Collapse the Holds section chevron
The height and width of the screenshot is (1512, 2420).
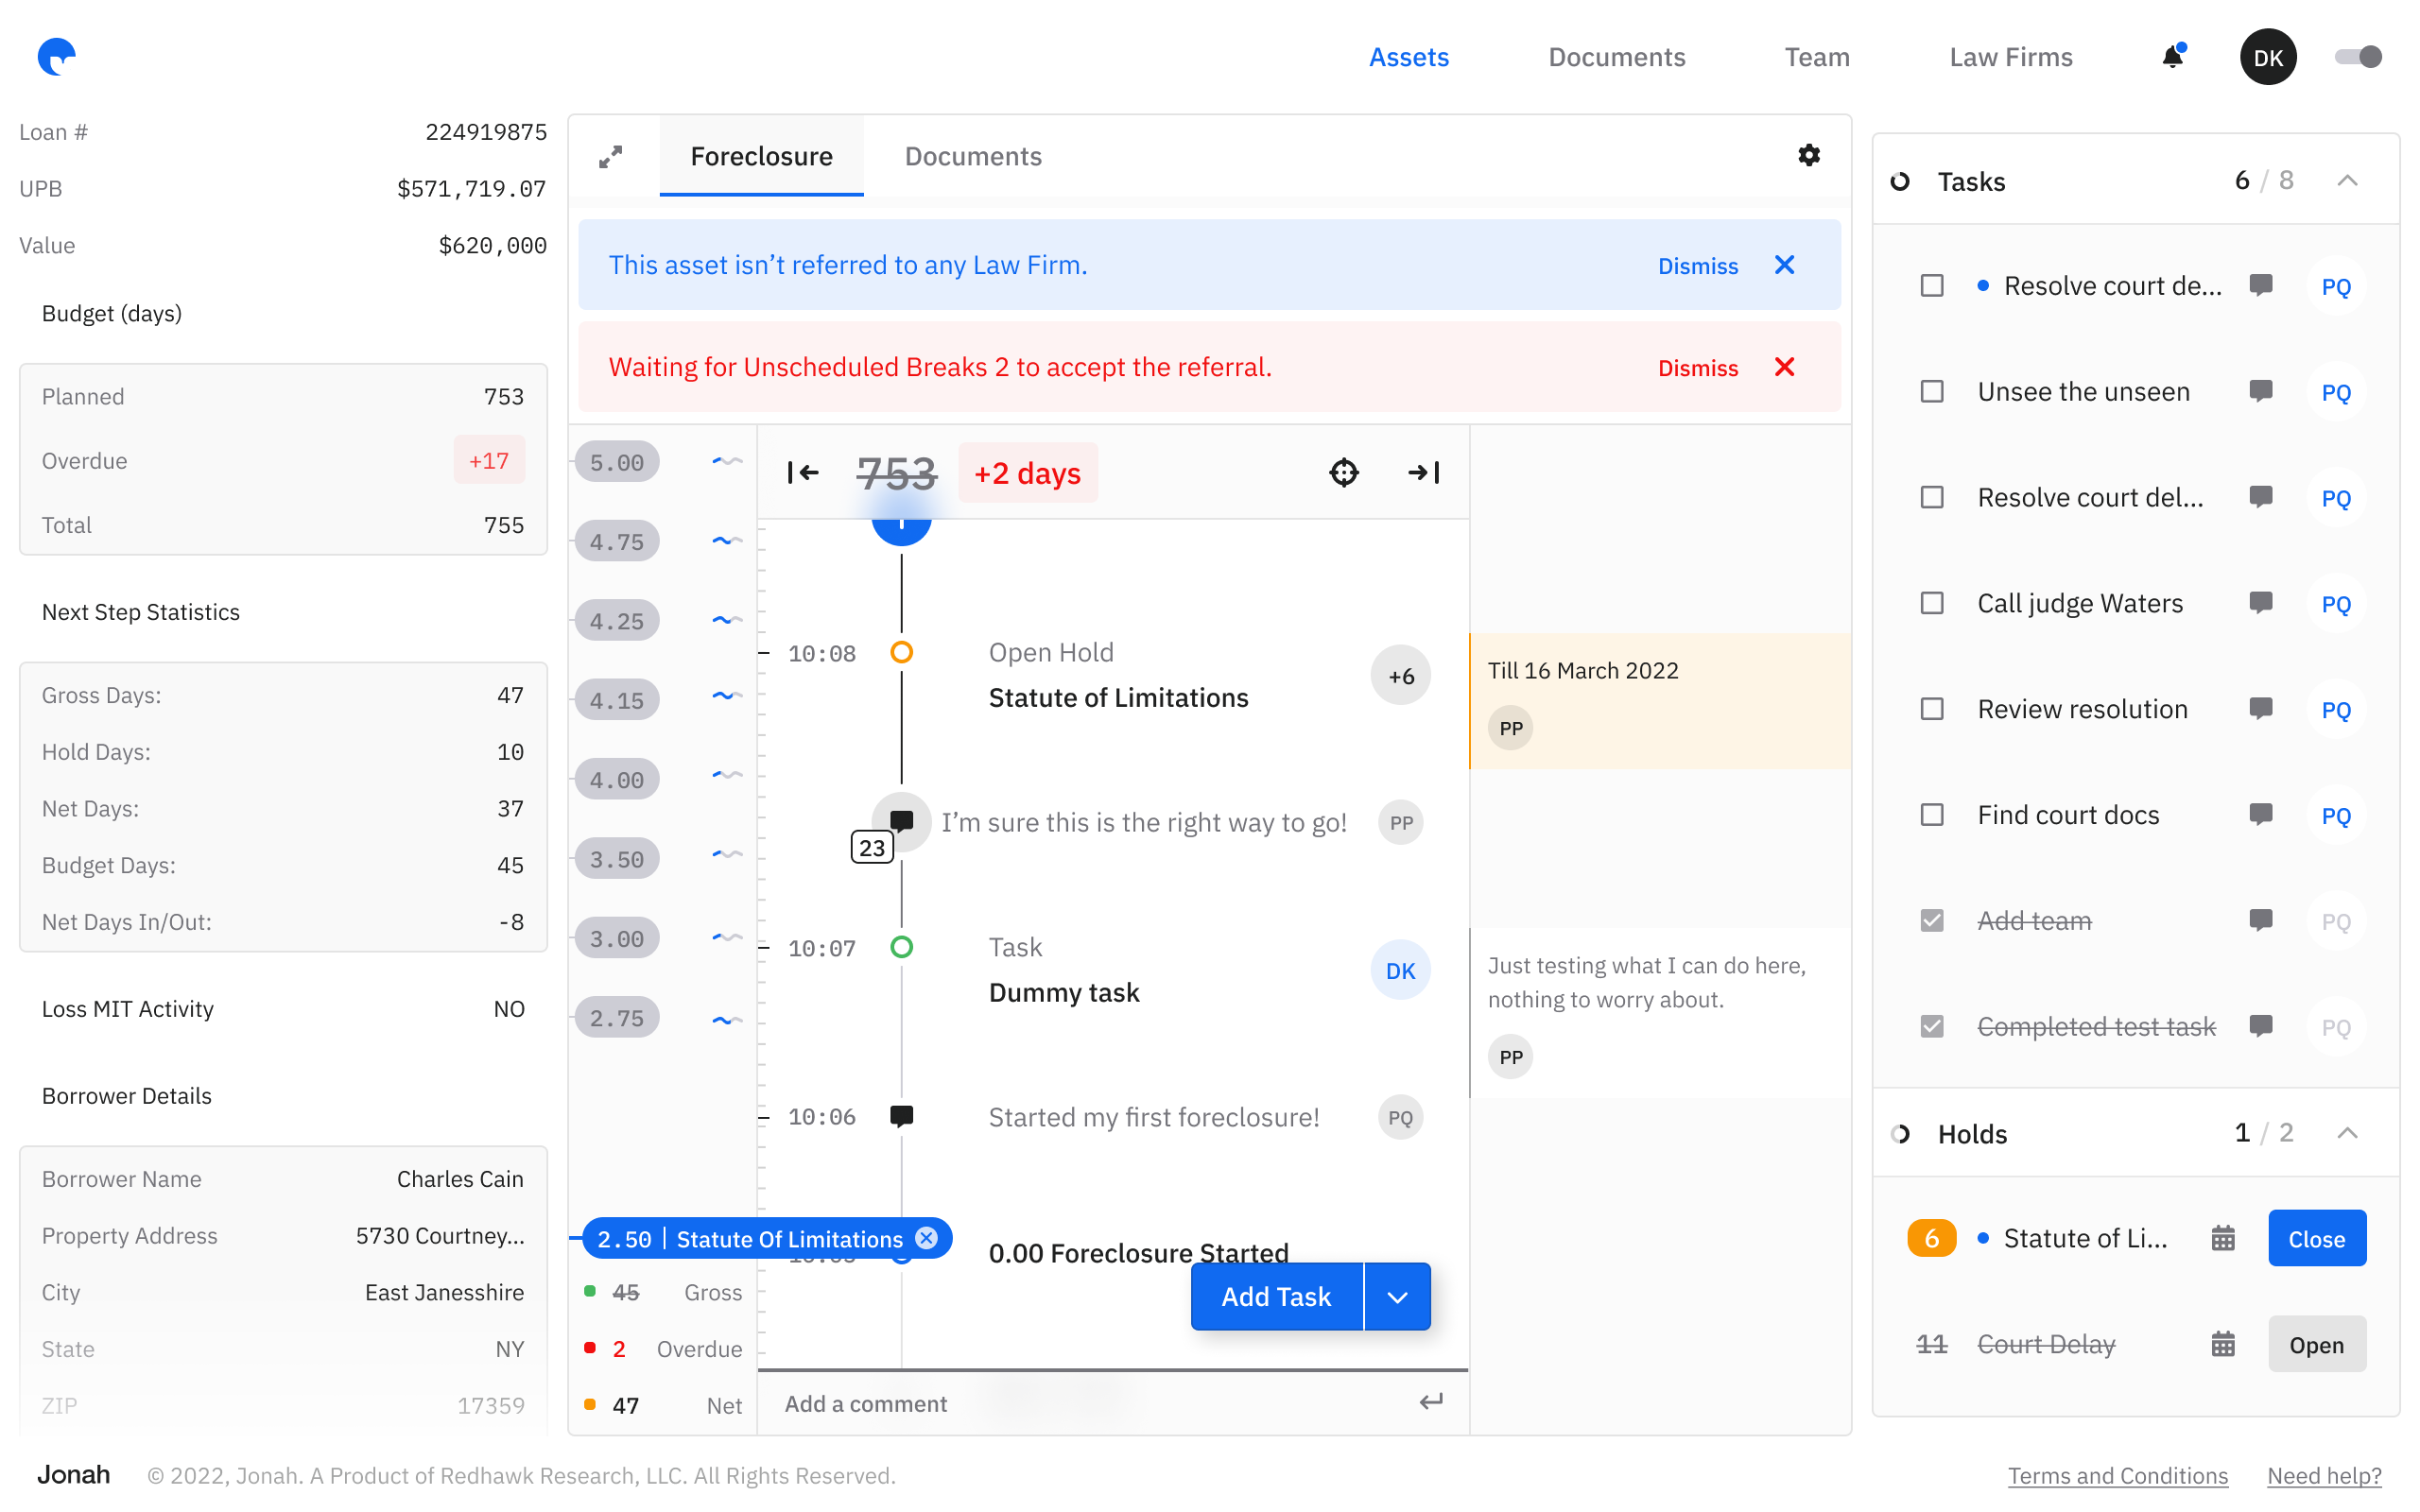pyautogui.click(x=2347, y=1133)
